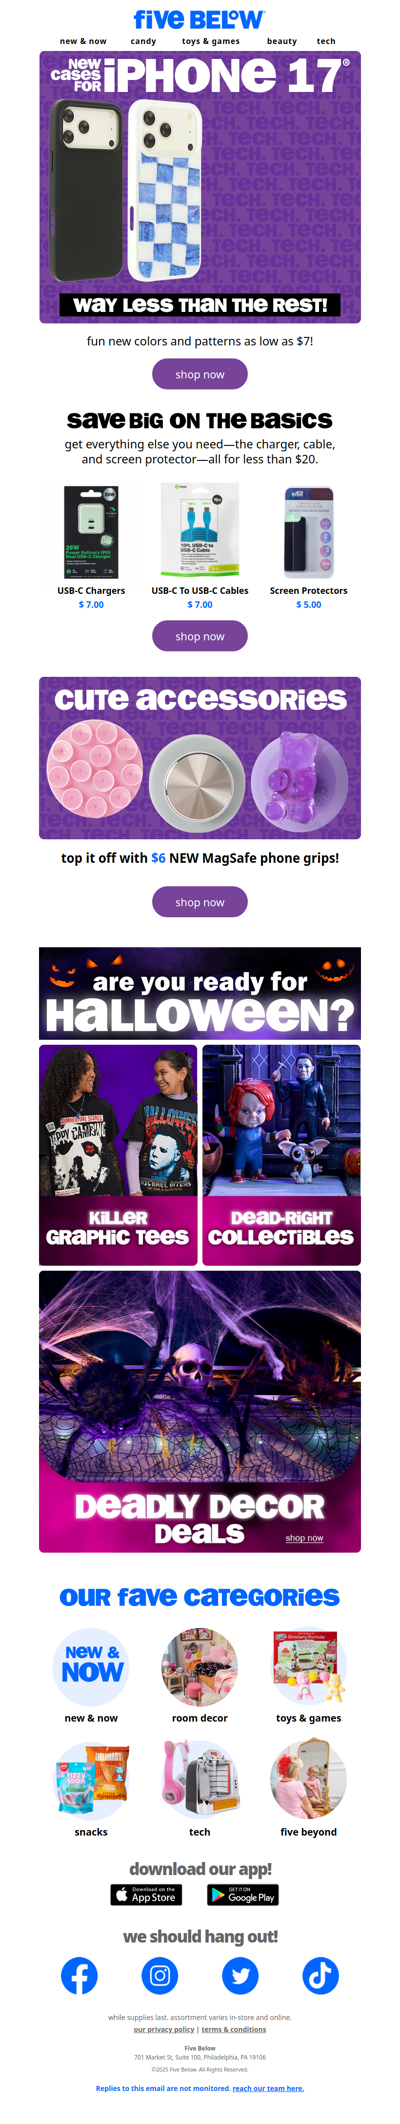Screen dimensions: 400x2124
Task: Tap the Google Play download badge
Action: 243,1895
